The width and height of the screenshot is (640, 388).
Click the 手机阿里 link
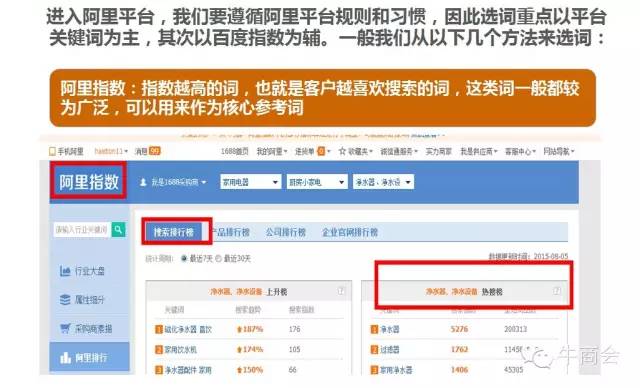[x=70, y=151]
